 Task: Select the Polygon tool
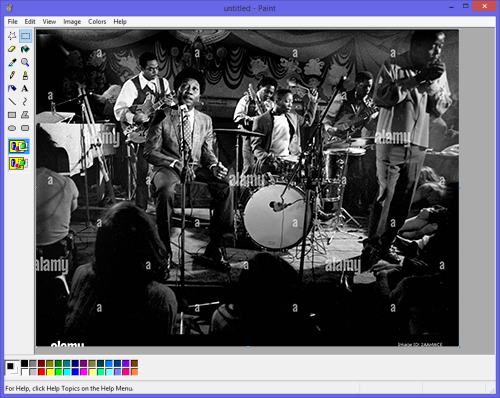pos(25,115)
